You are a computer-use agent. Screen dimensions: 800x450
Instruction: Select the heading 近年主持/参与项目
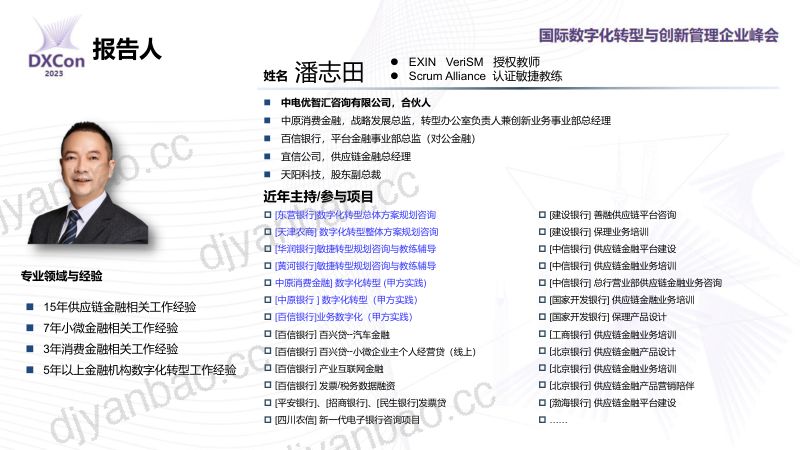[x=318, y=196]
